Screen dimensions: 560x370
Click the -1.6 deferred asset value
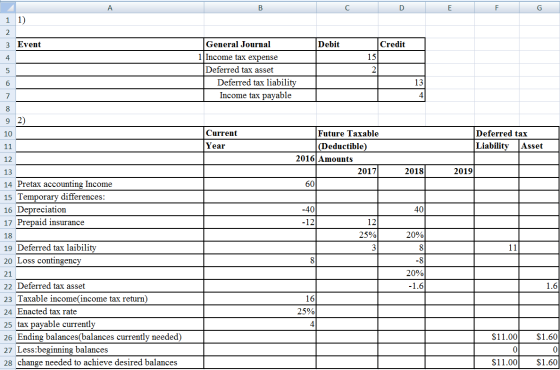click(402, 286)
